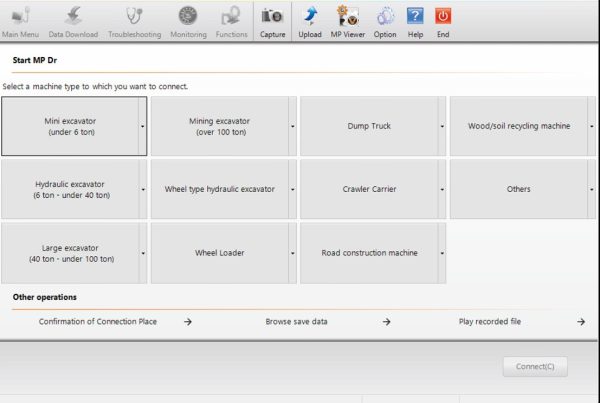Expand Road construction machine dropdown arrow
This screenshot has width=600, height=403.
(442, 253)
